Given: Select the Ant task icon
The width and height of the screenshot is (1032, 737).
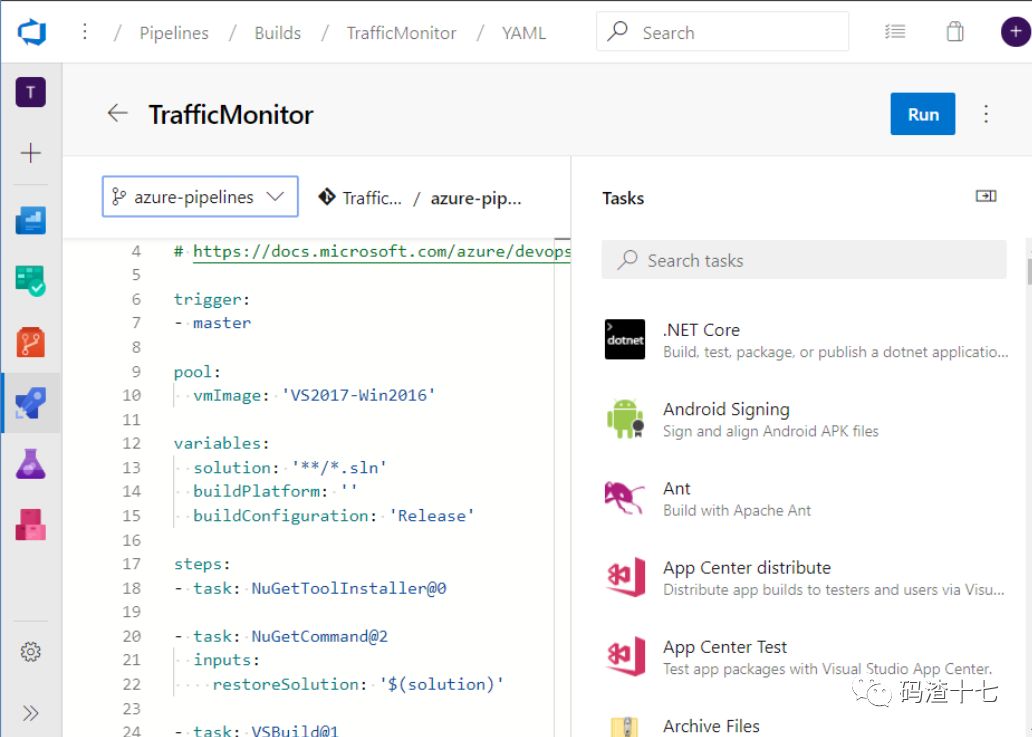Looking at the screenshot, I should pos(625,498).
